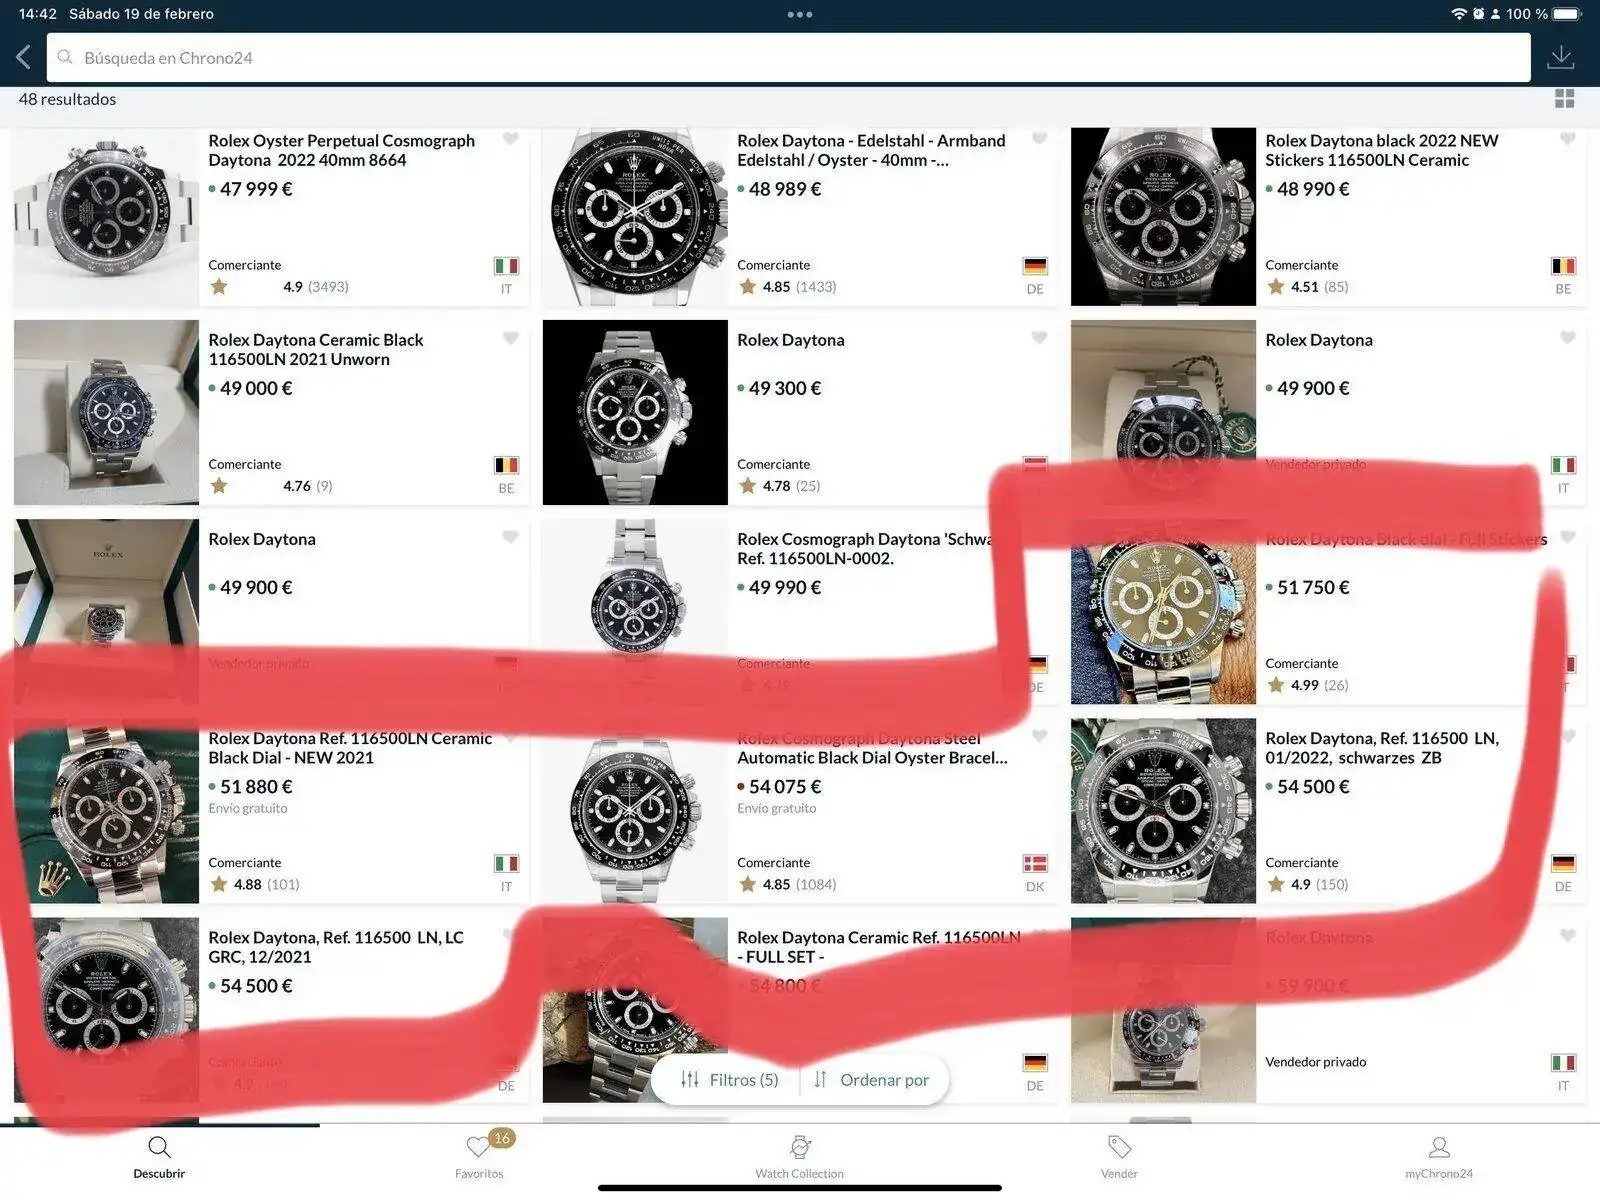Favorite the 49 300 € Rolex Daytona
Image resolution: width=1600 pixels, height=1200 pixels.
[x=1039, y=338]
